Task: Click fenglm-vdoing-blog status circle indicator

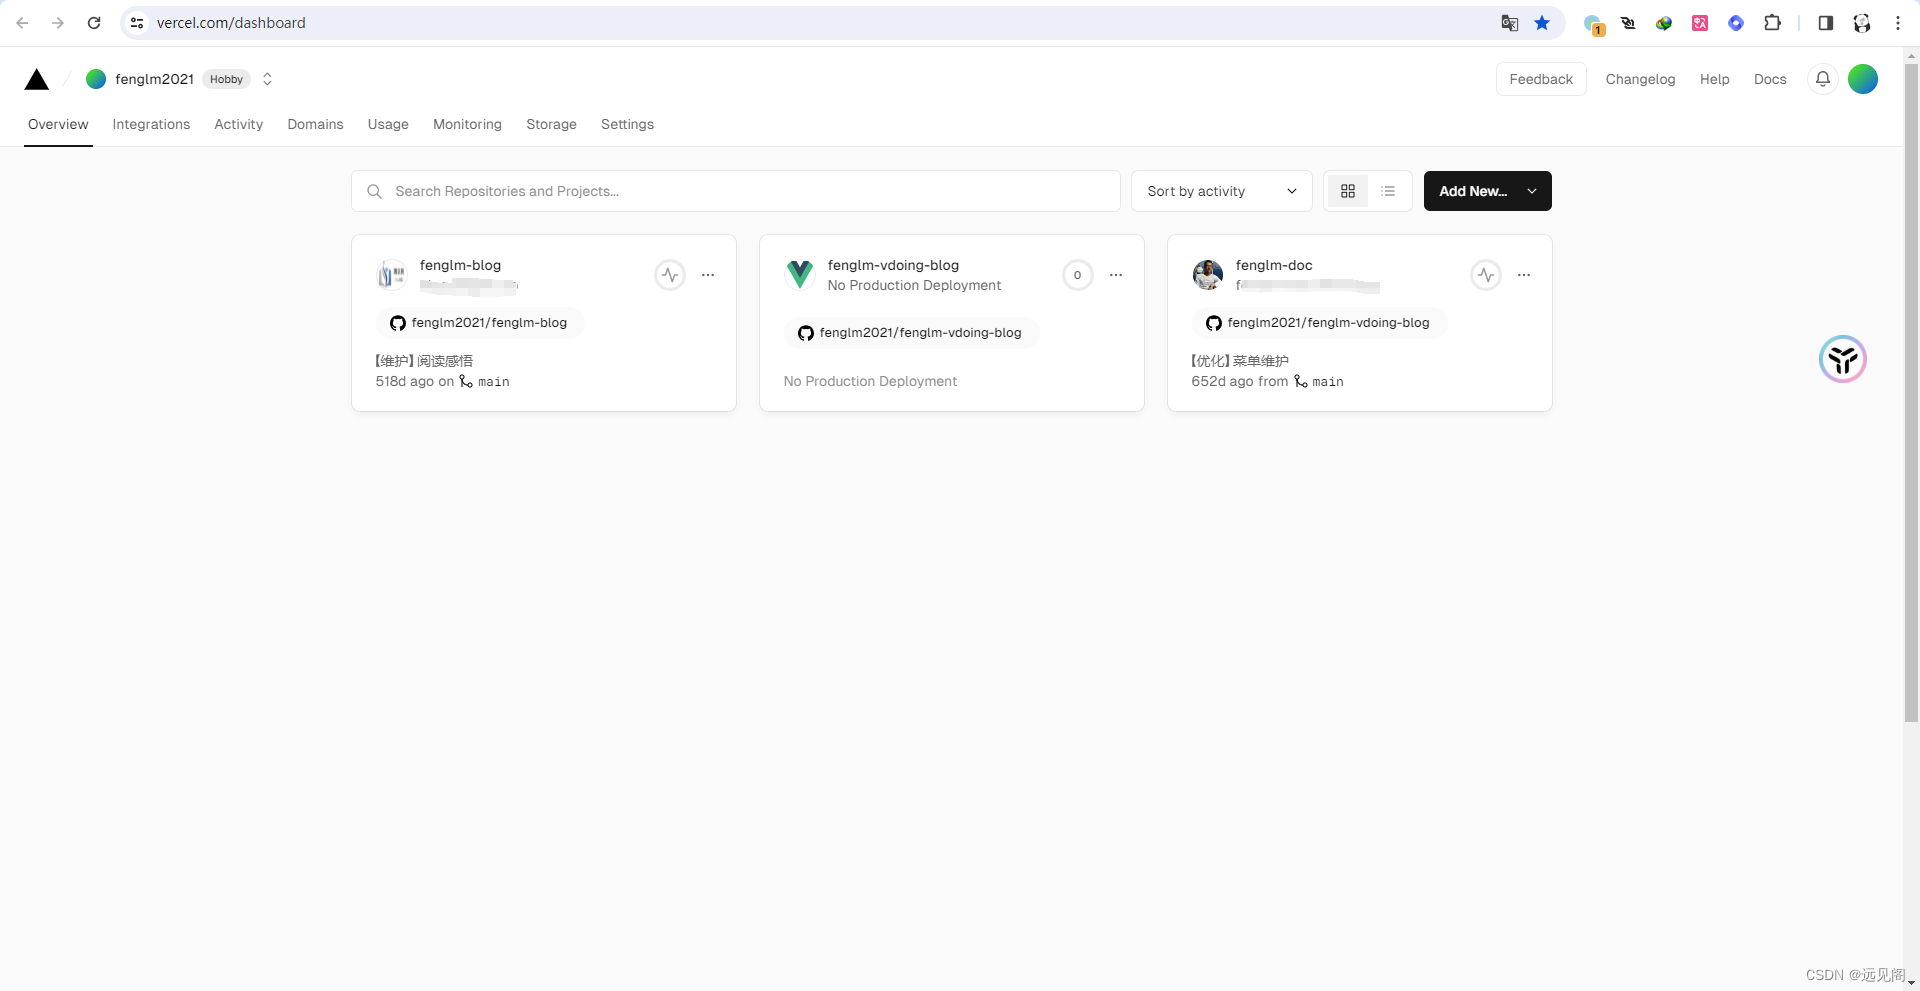Action: click(x=1077, y=275)
